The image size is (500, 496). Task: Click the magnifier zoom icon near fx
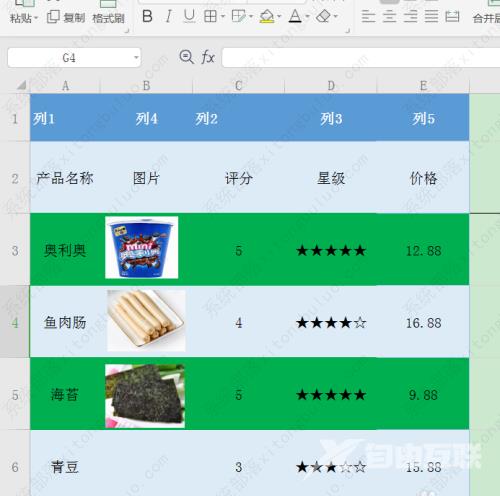(x=186, y=57)
